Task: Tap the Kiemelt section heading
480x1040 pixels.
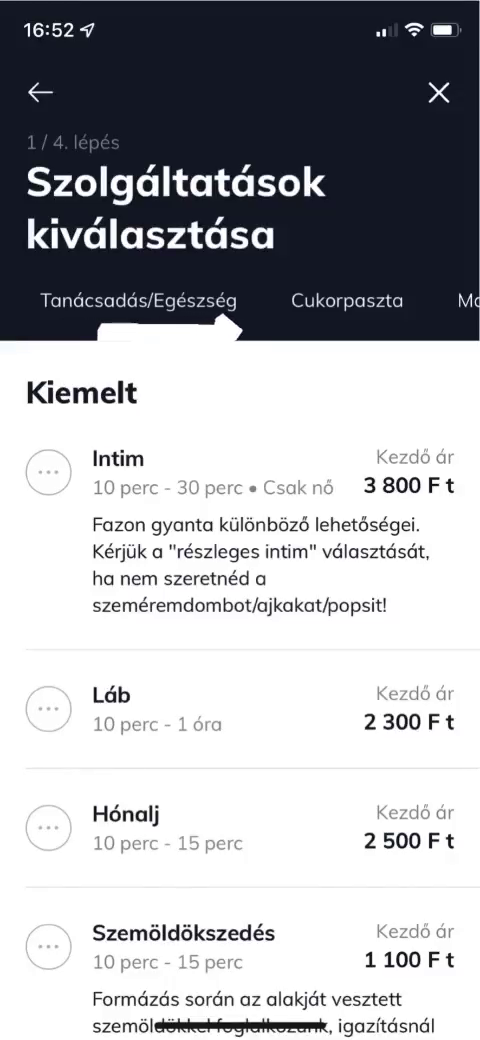Action: [x=82, y=393]
